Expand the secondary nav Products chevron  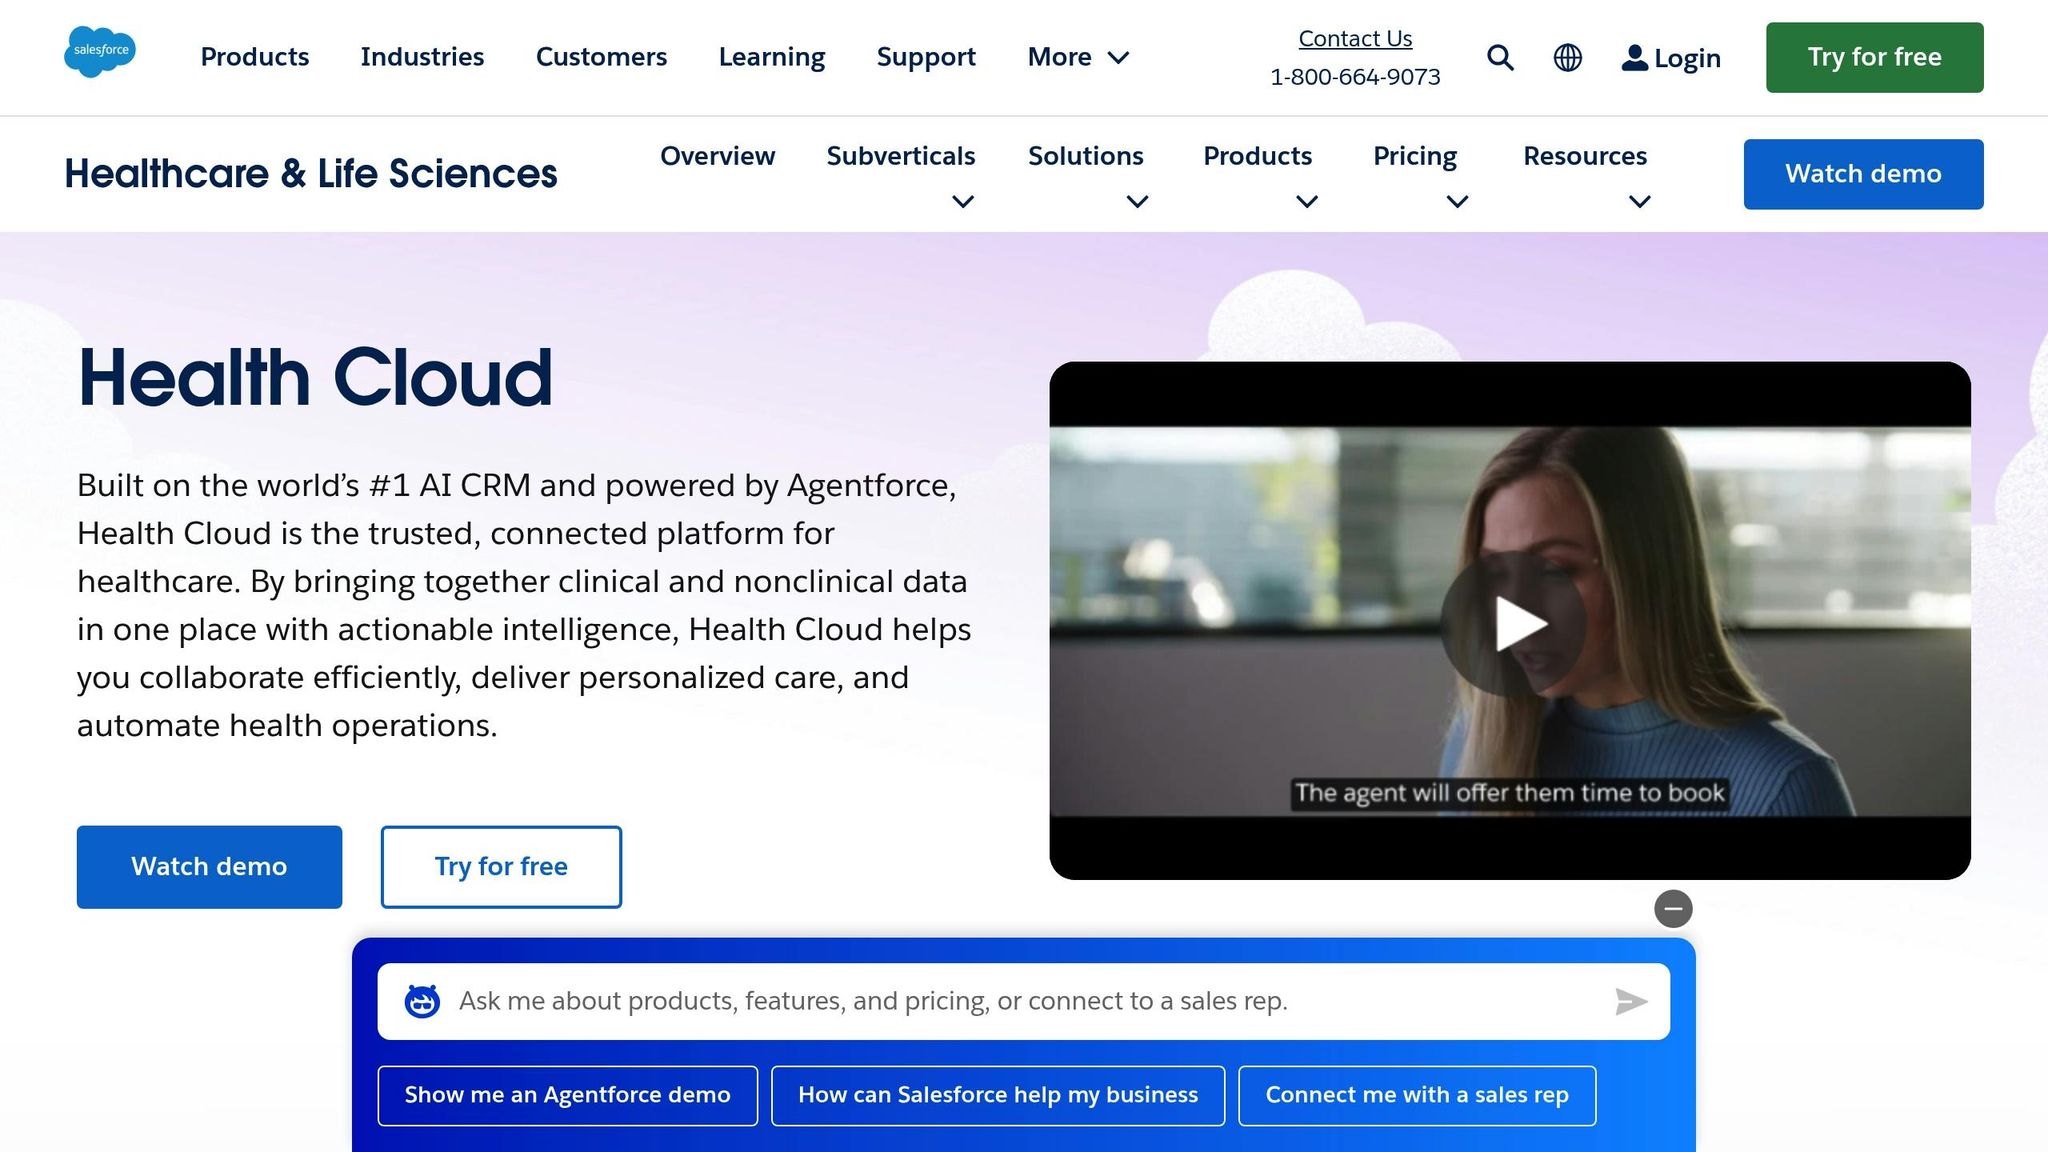click(x=1307, y=202)
